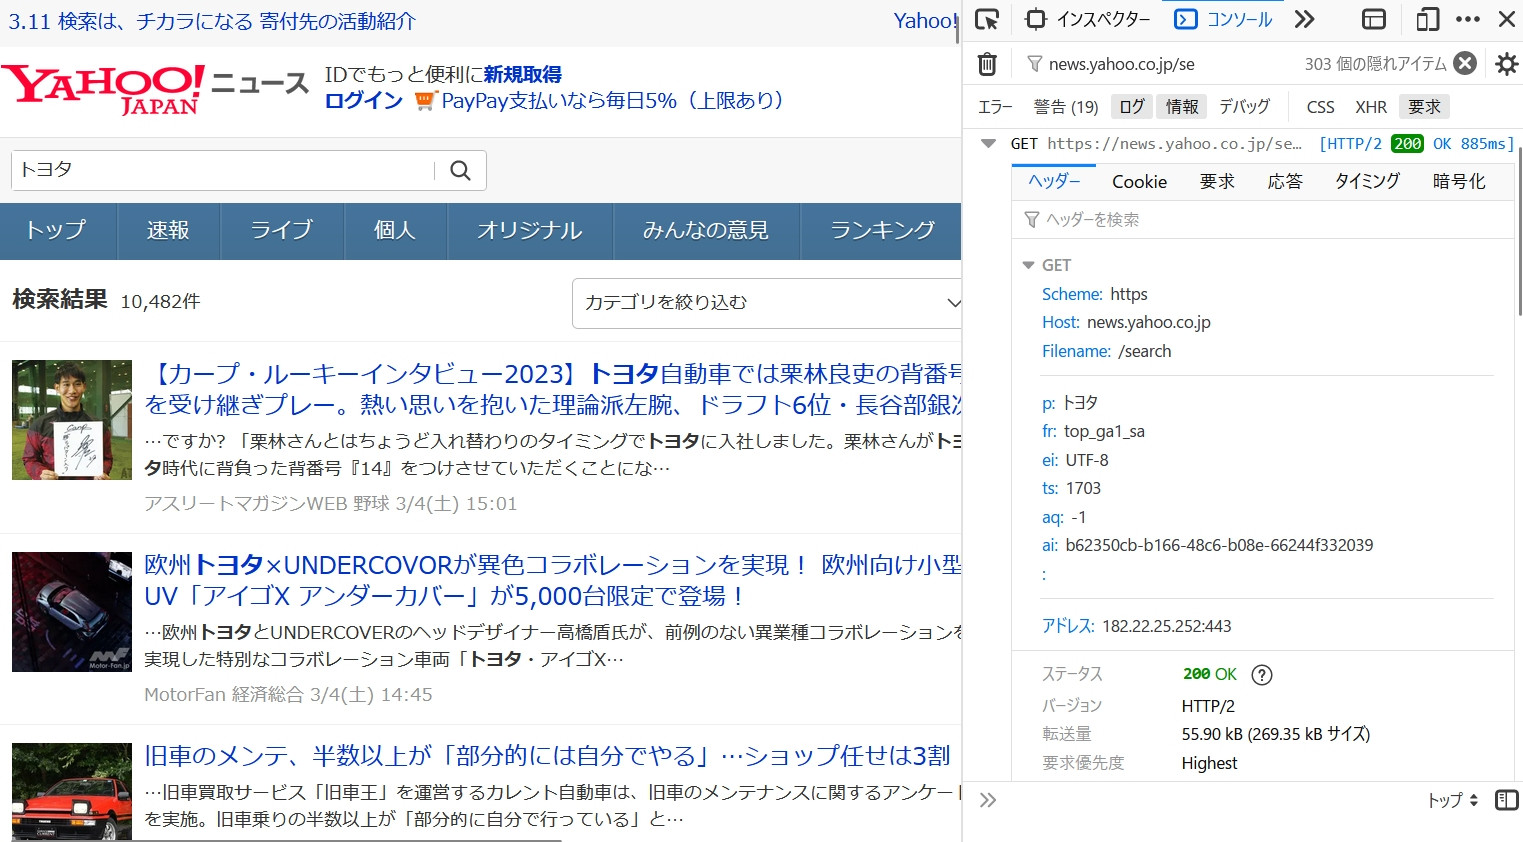Open the request URL link in console
Screen dimensions: 1523x842
point(1174,144)
